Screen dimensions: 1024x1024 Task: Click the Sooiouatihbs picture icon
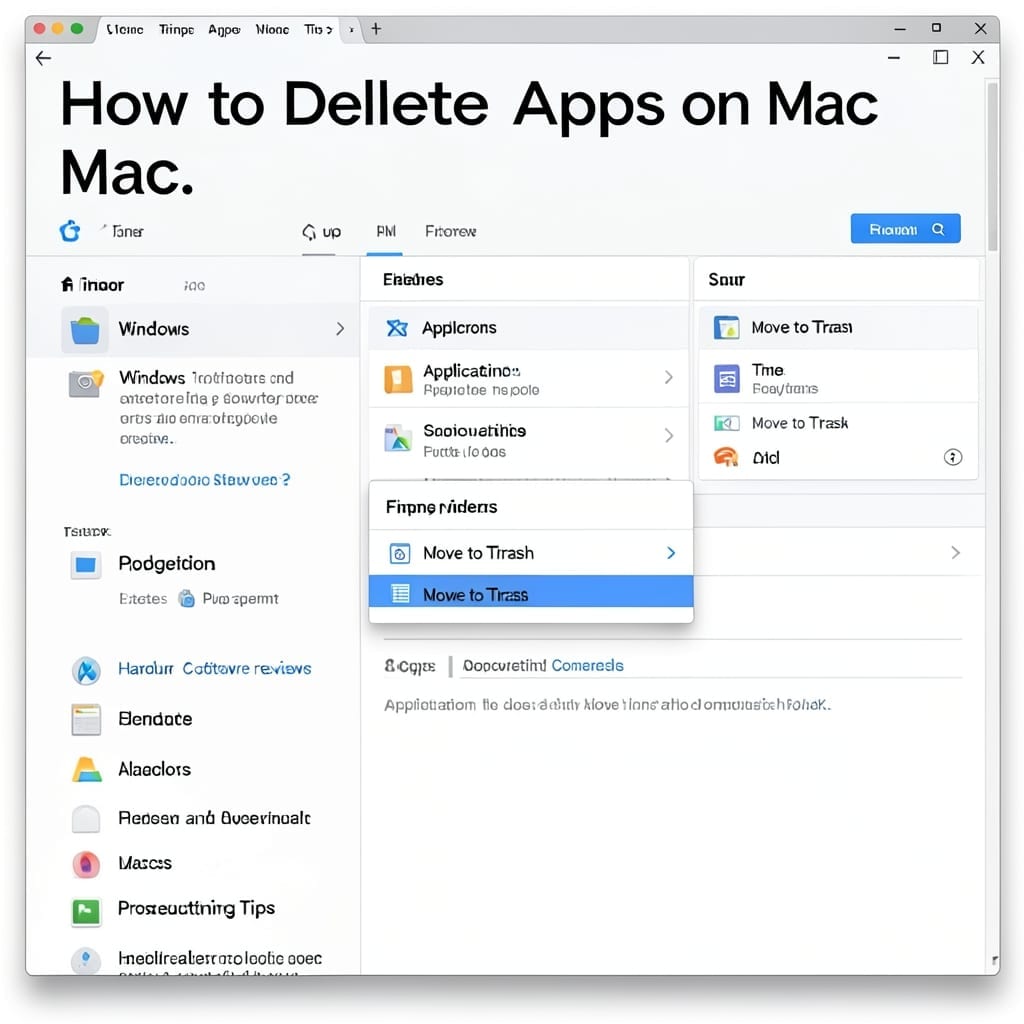pyautogui.click(x=398, y=438)
